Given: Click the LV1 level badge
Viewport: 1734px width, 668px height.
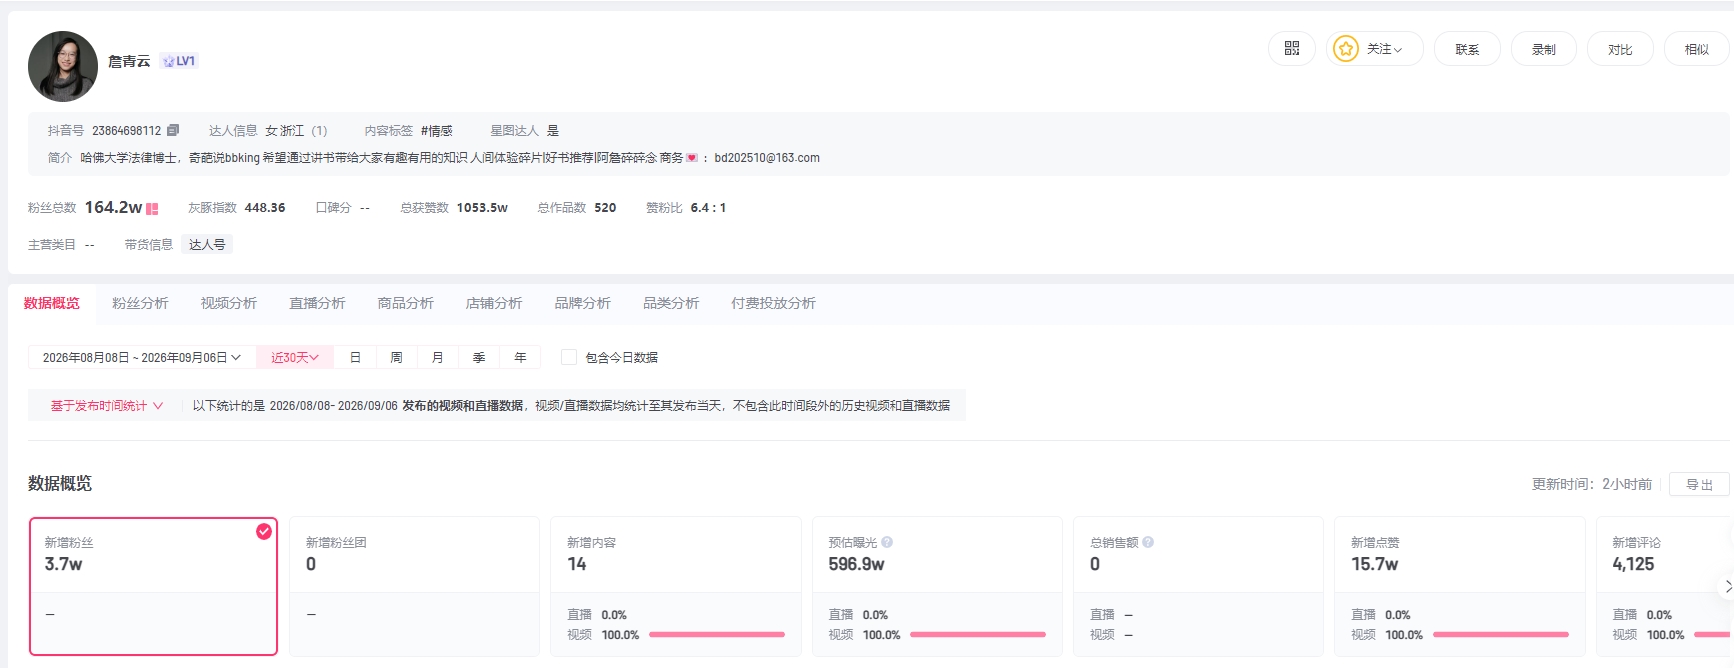Looking at the screenshot, I should [180, 61].
